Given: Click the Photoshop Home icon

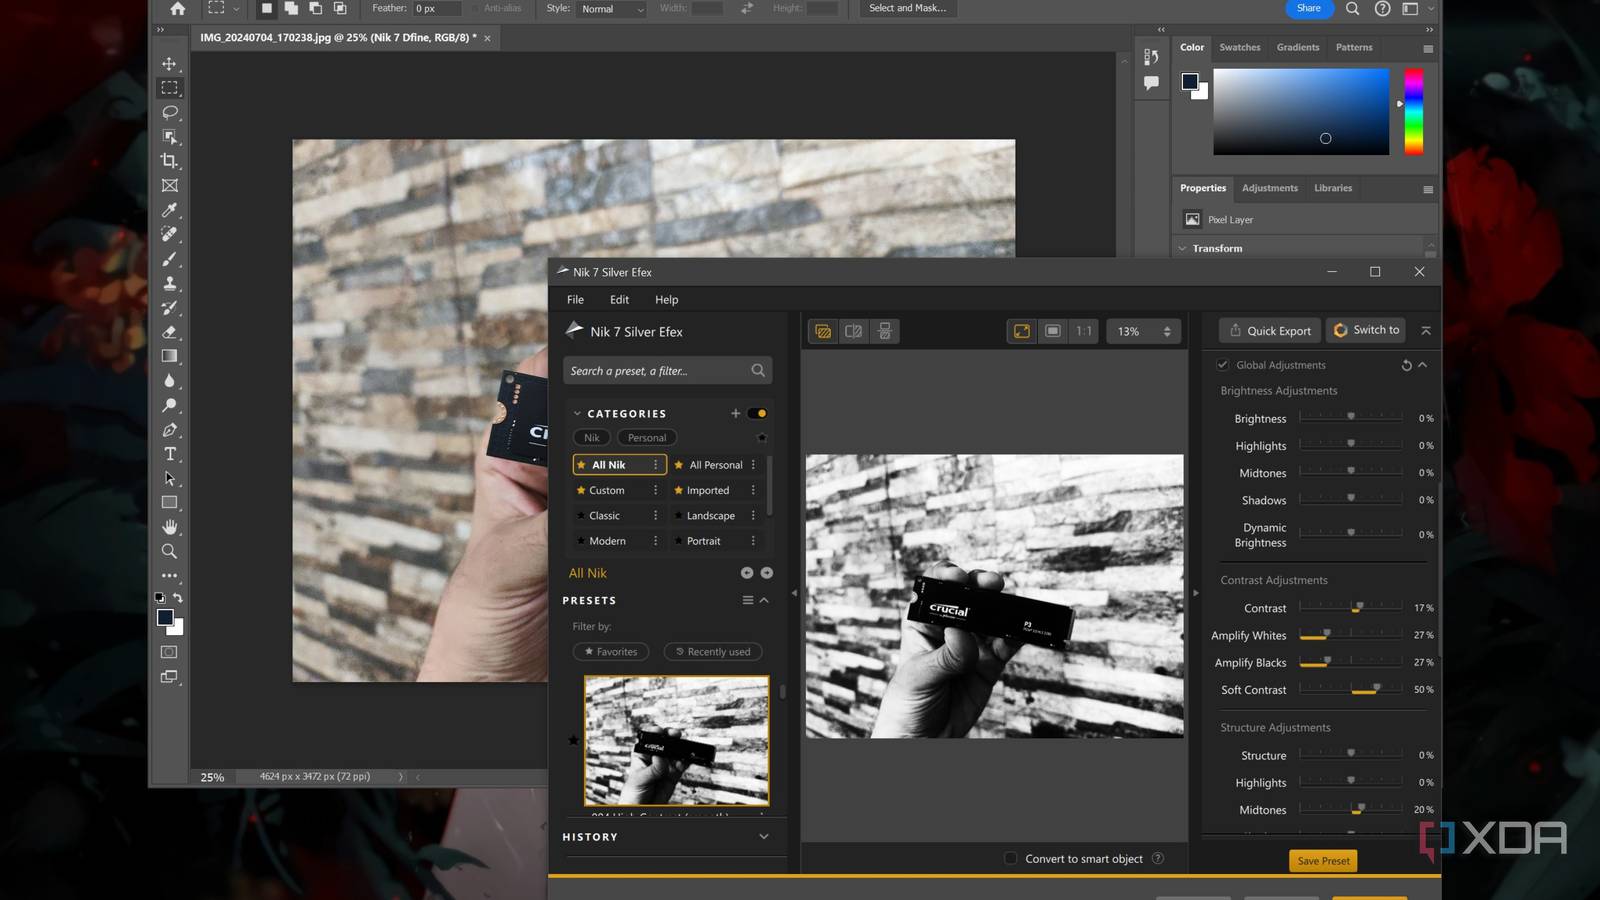Looking at the screenshot, I should point(178,8).
